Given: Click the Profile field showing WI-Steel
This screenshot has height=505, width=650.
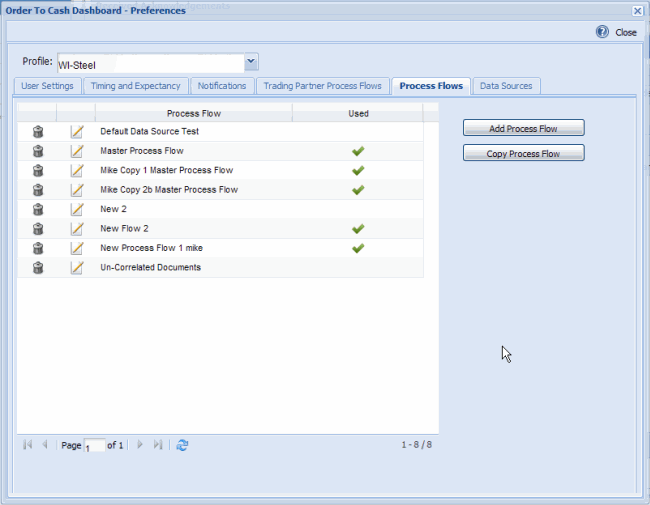Looking at the screenshot, I should [151, 63].
